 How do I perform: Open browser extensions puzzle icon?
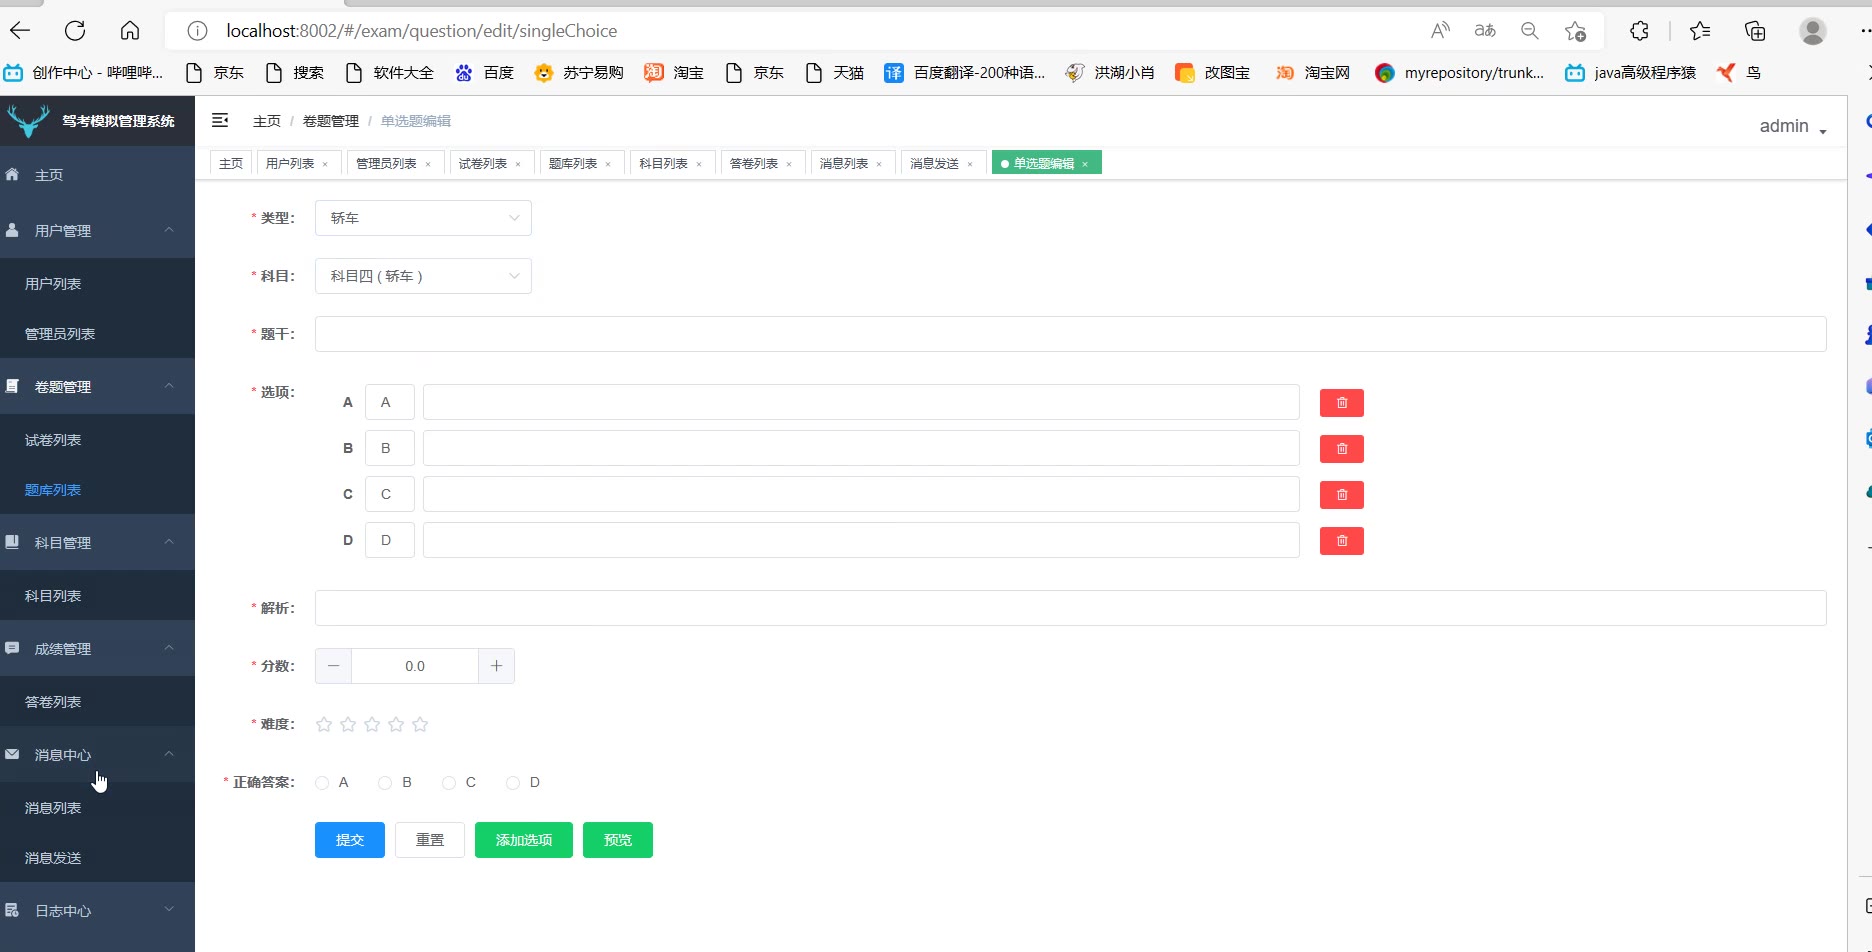[x=1639, y=31]
